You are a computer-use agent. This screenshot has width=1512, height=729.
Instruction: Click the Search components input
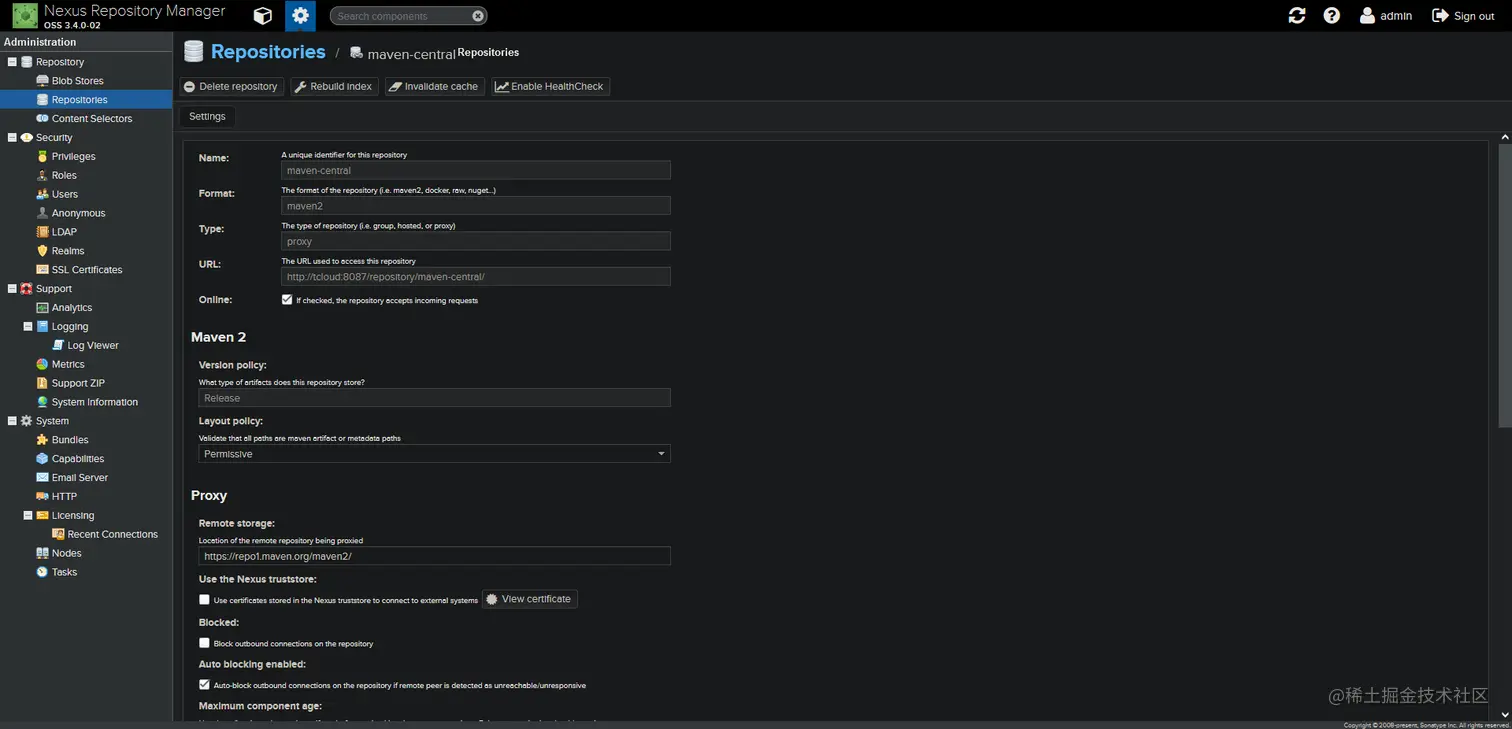[400, 16]
